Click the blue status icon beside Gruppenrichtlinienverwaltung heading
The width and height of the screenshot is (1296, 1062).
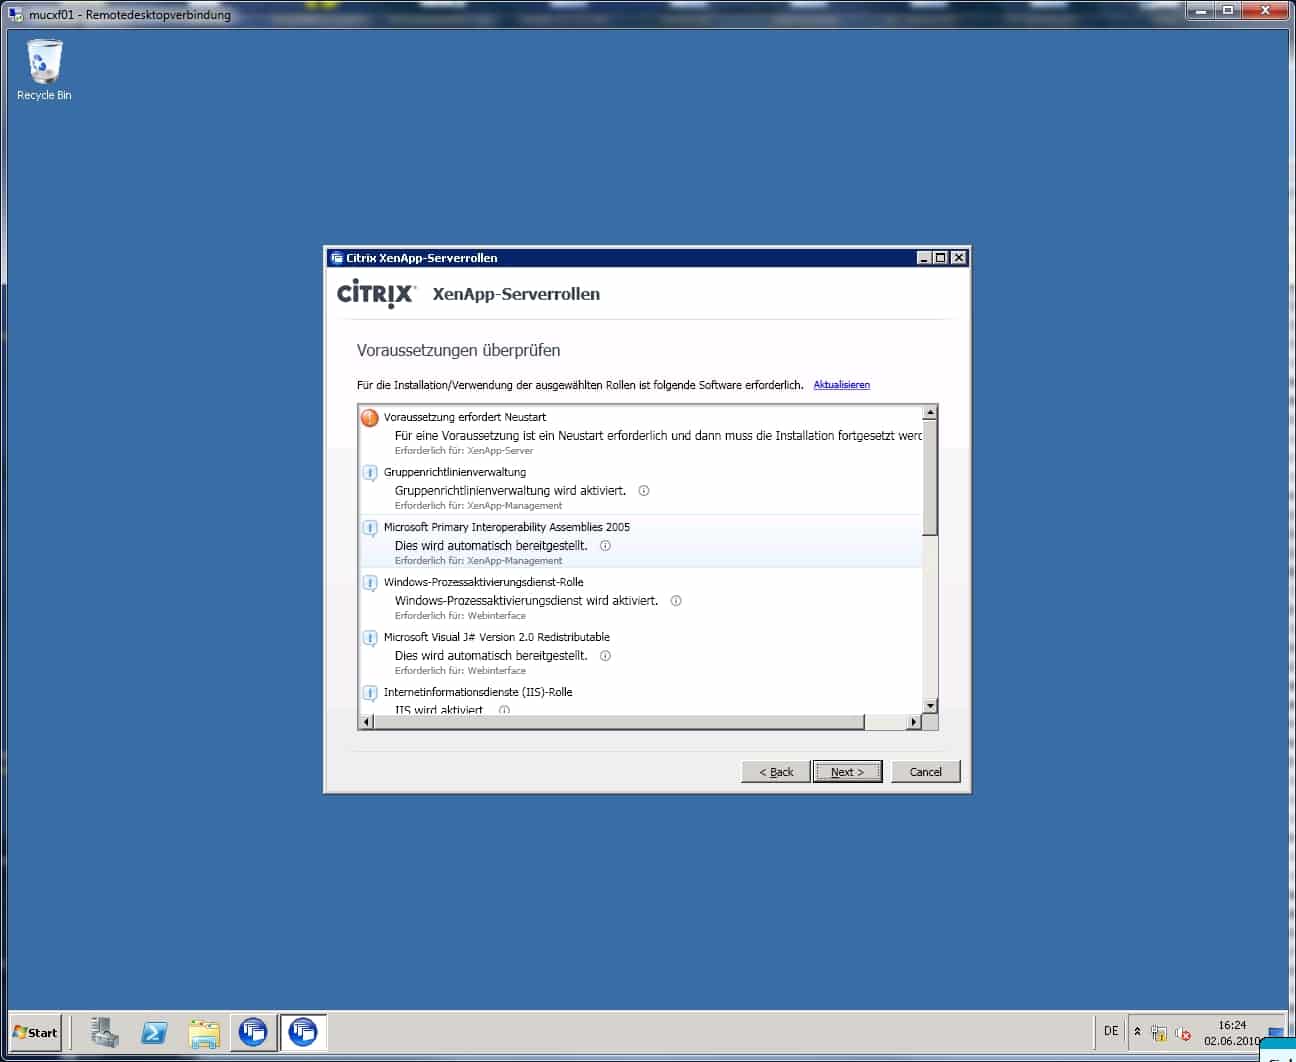(x=370, y=473)
